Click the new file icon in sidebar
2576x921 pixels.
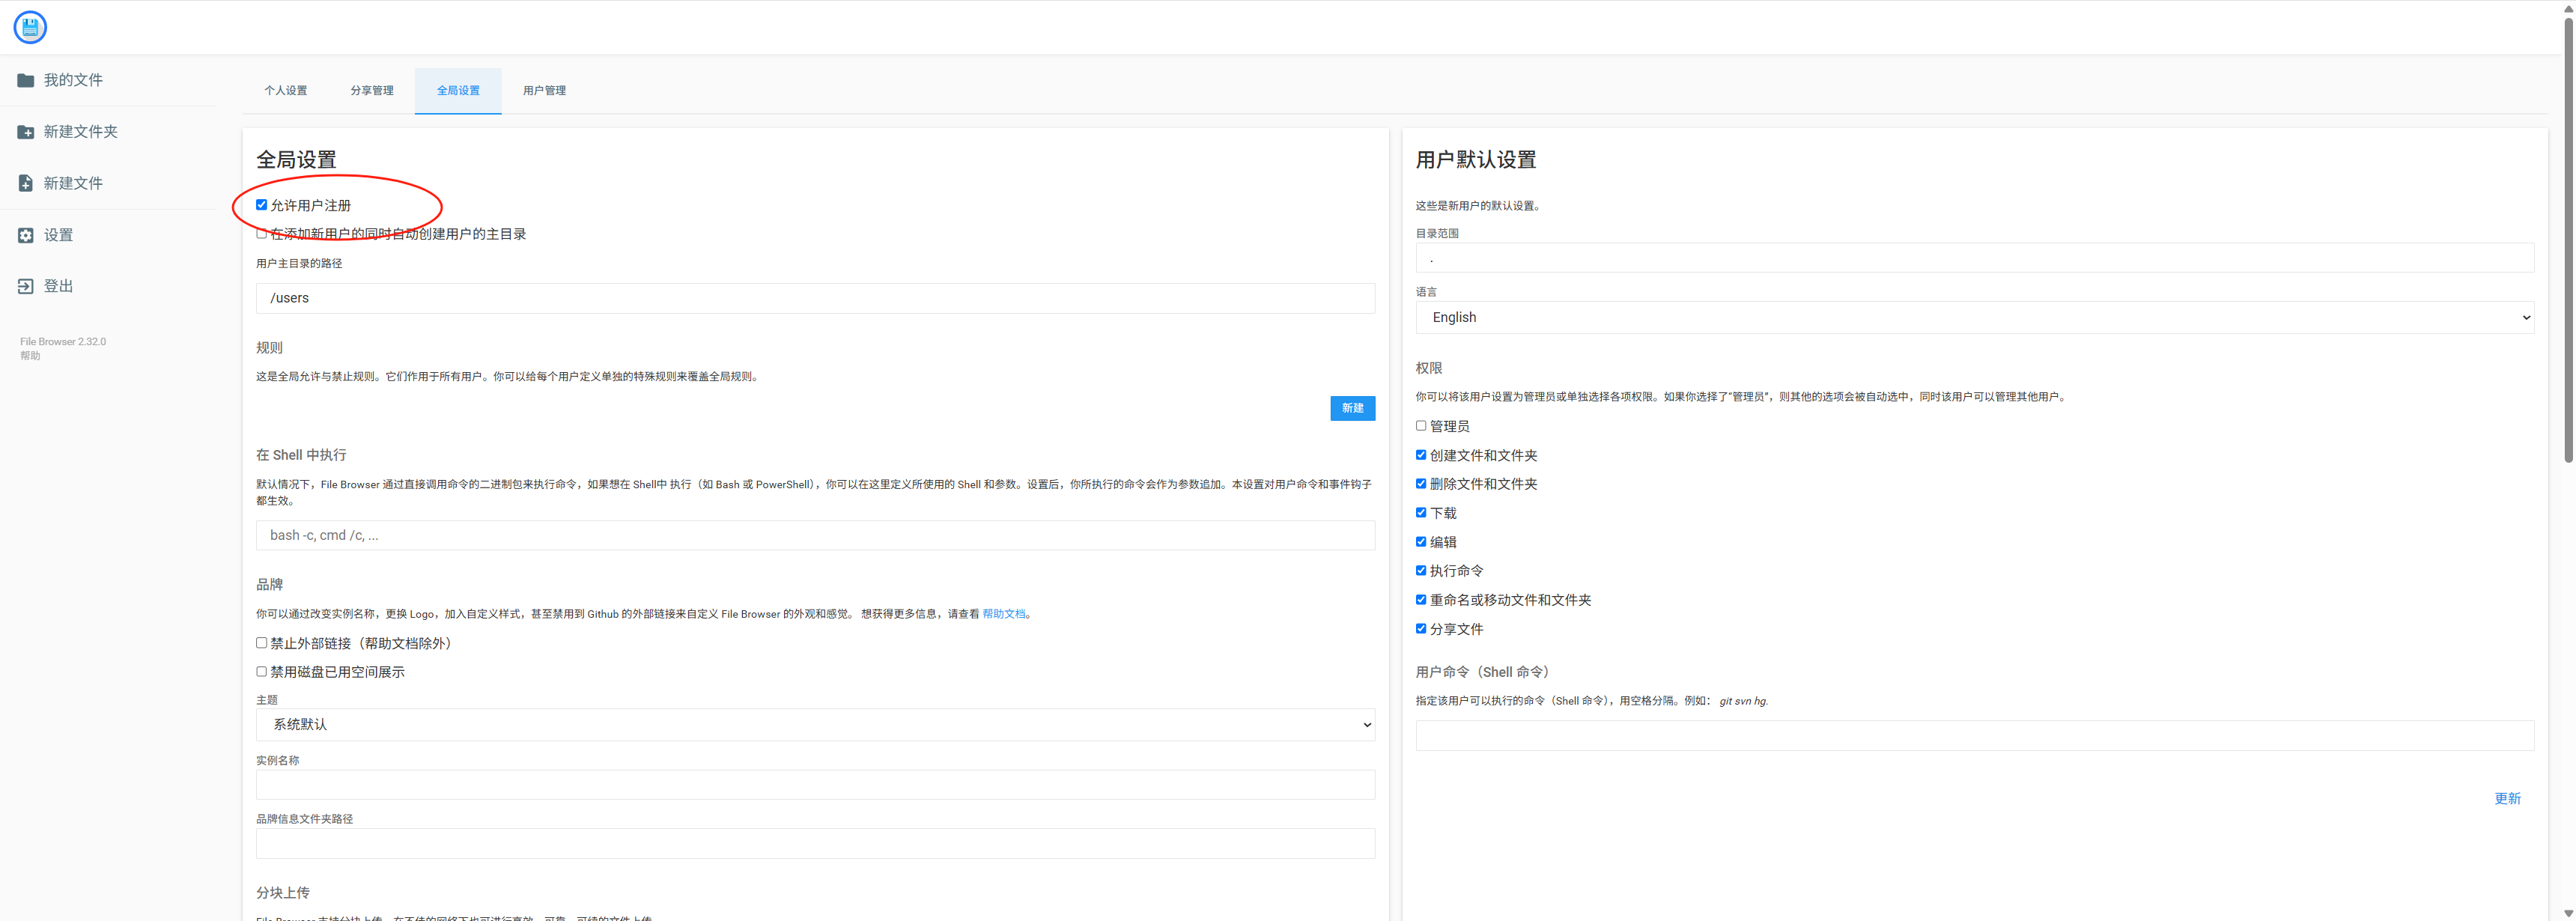tap(26, 183)
